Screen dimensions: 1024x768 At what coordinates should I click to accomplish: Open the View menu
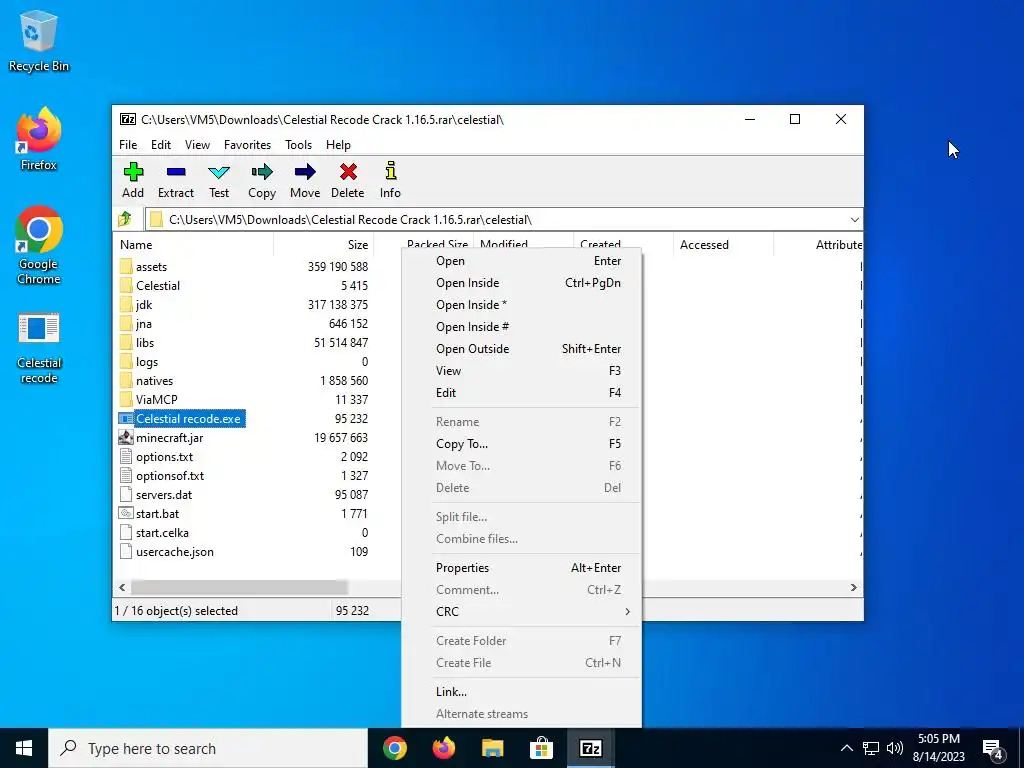(197, 145)
